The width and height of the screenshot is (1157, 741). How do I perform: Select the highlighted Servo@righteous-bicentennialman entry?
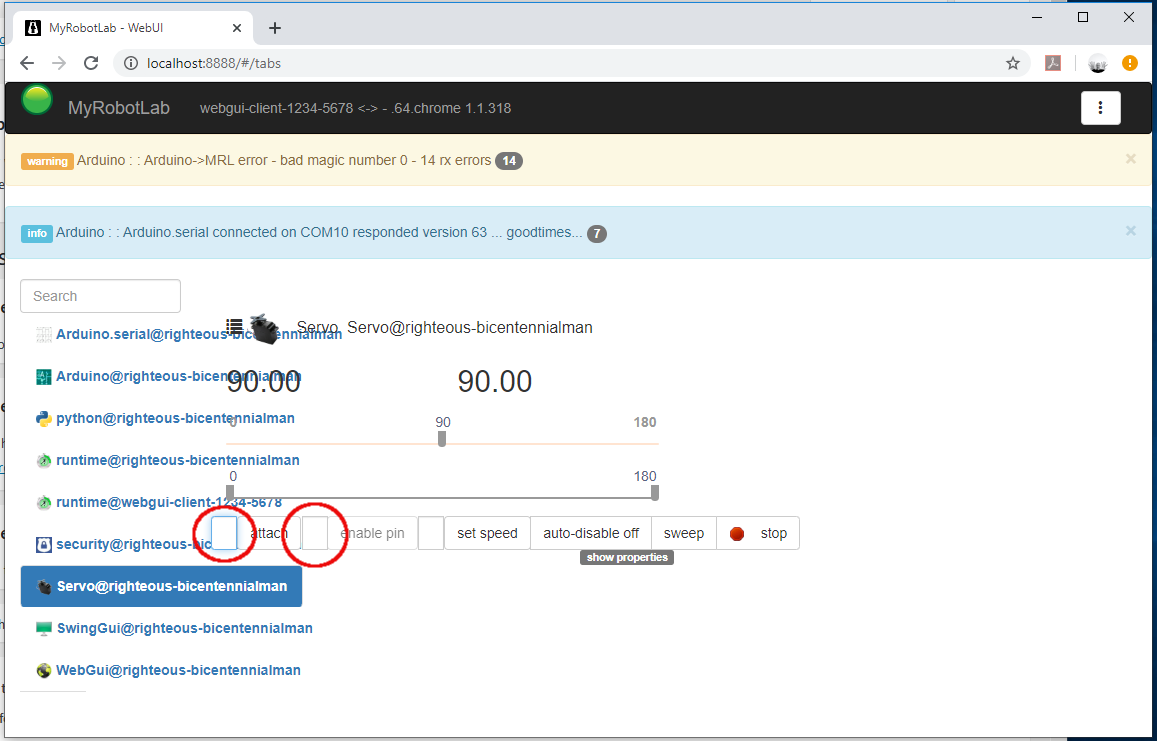click(x=160, y=586)
